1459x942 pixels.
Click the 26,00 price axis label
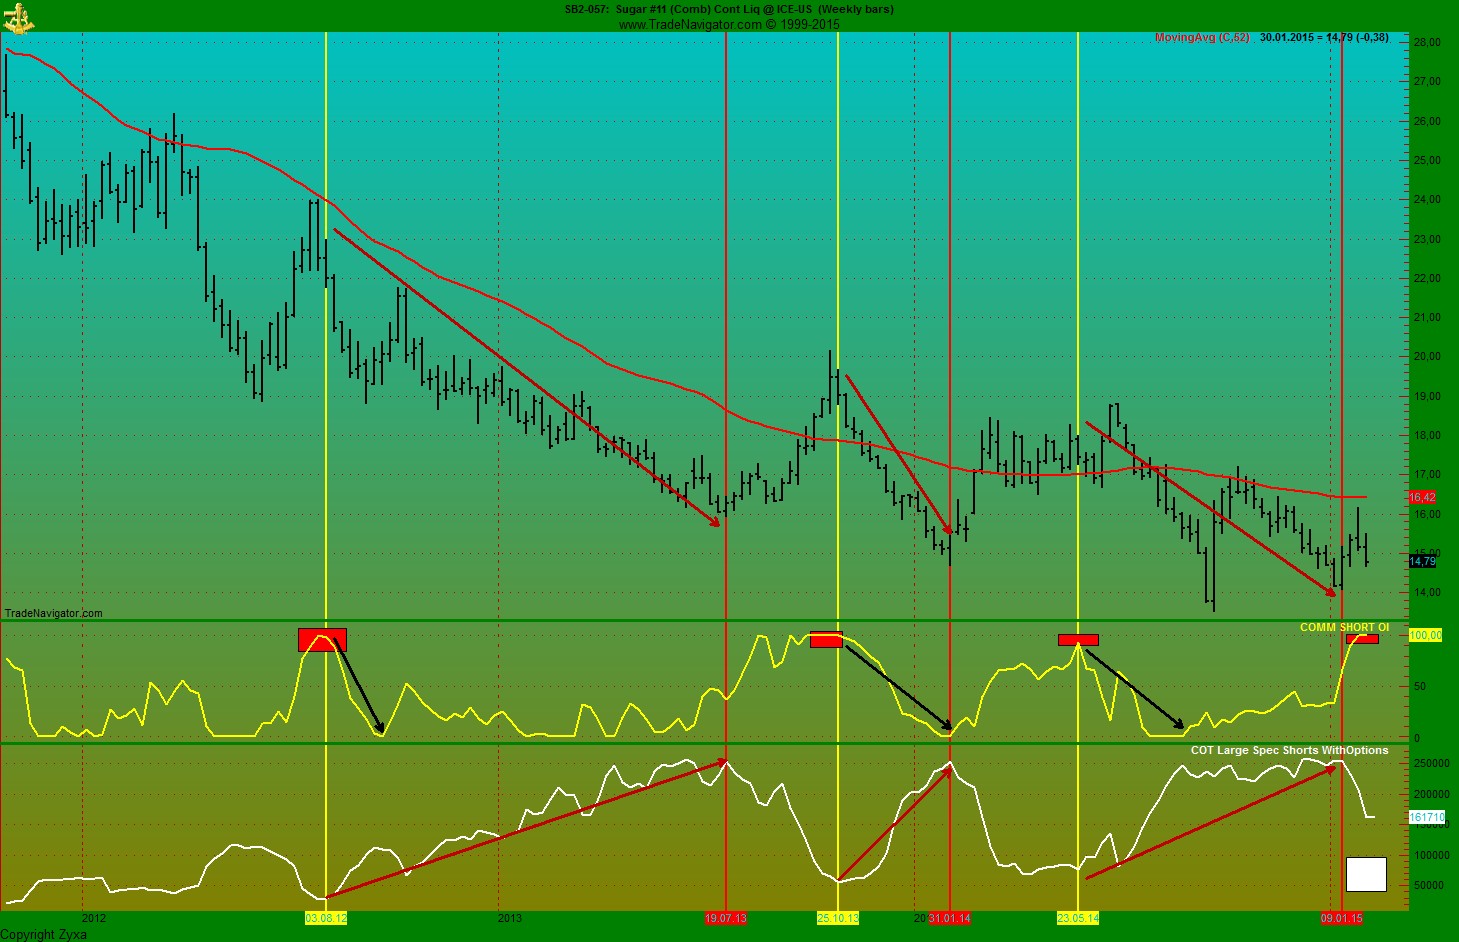[1427, 121]
